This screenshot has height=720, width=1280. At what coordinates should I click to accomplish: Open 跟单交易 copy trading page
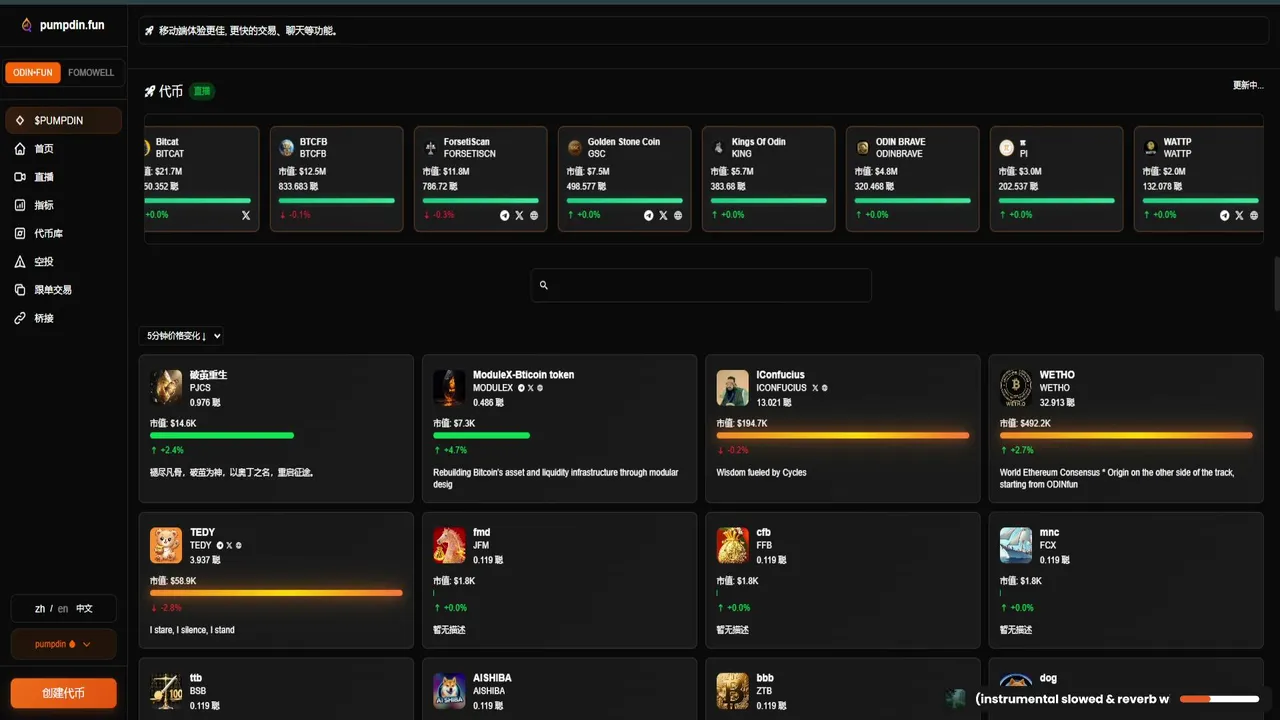[64, 290]
